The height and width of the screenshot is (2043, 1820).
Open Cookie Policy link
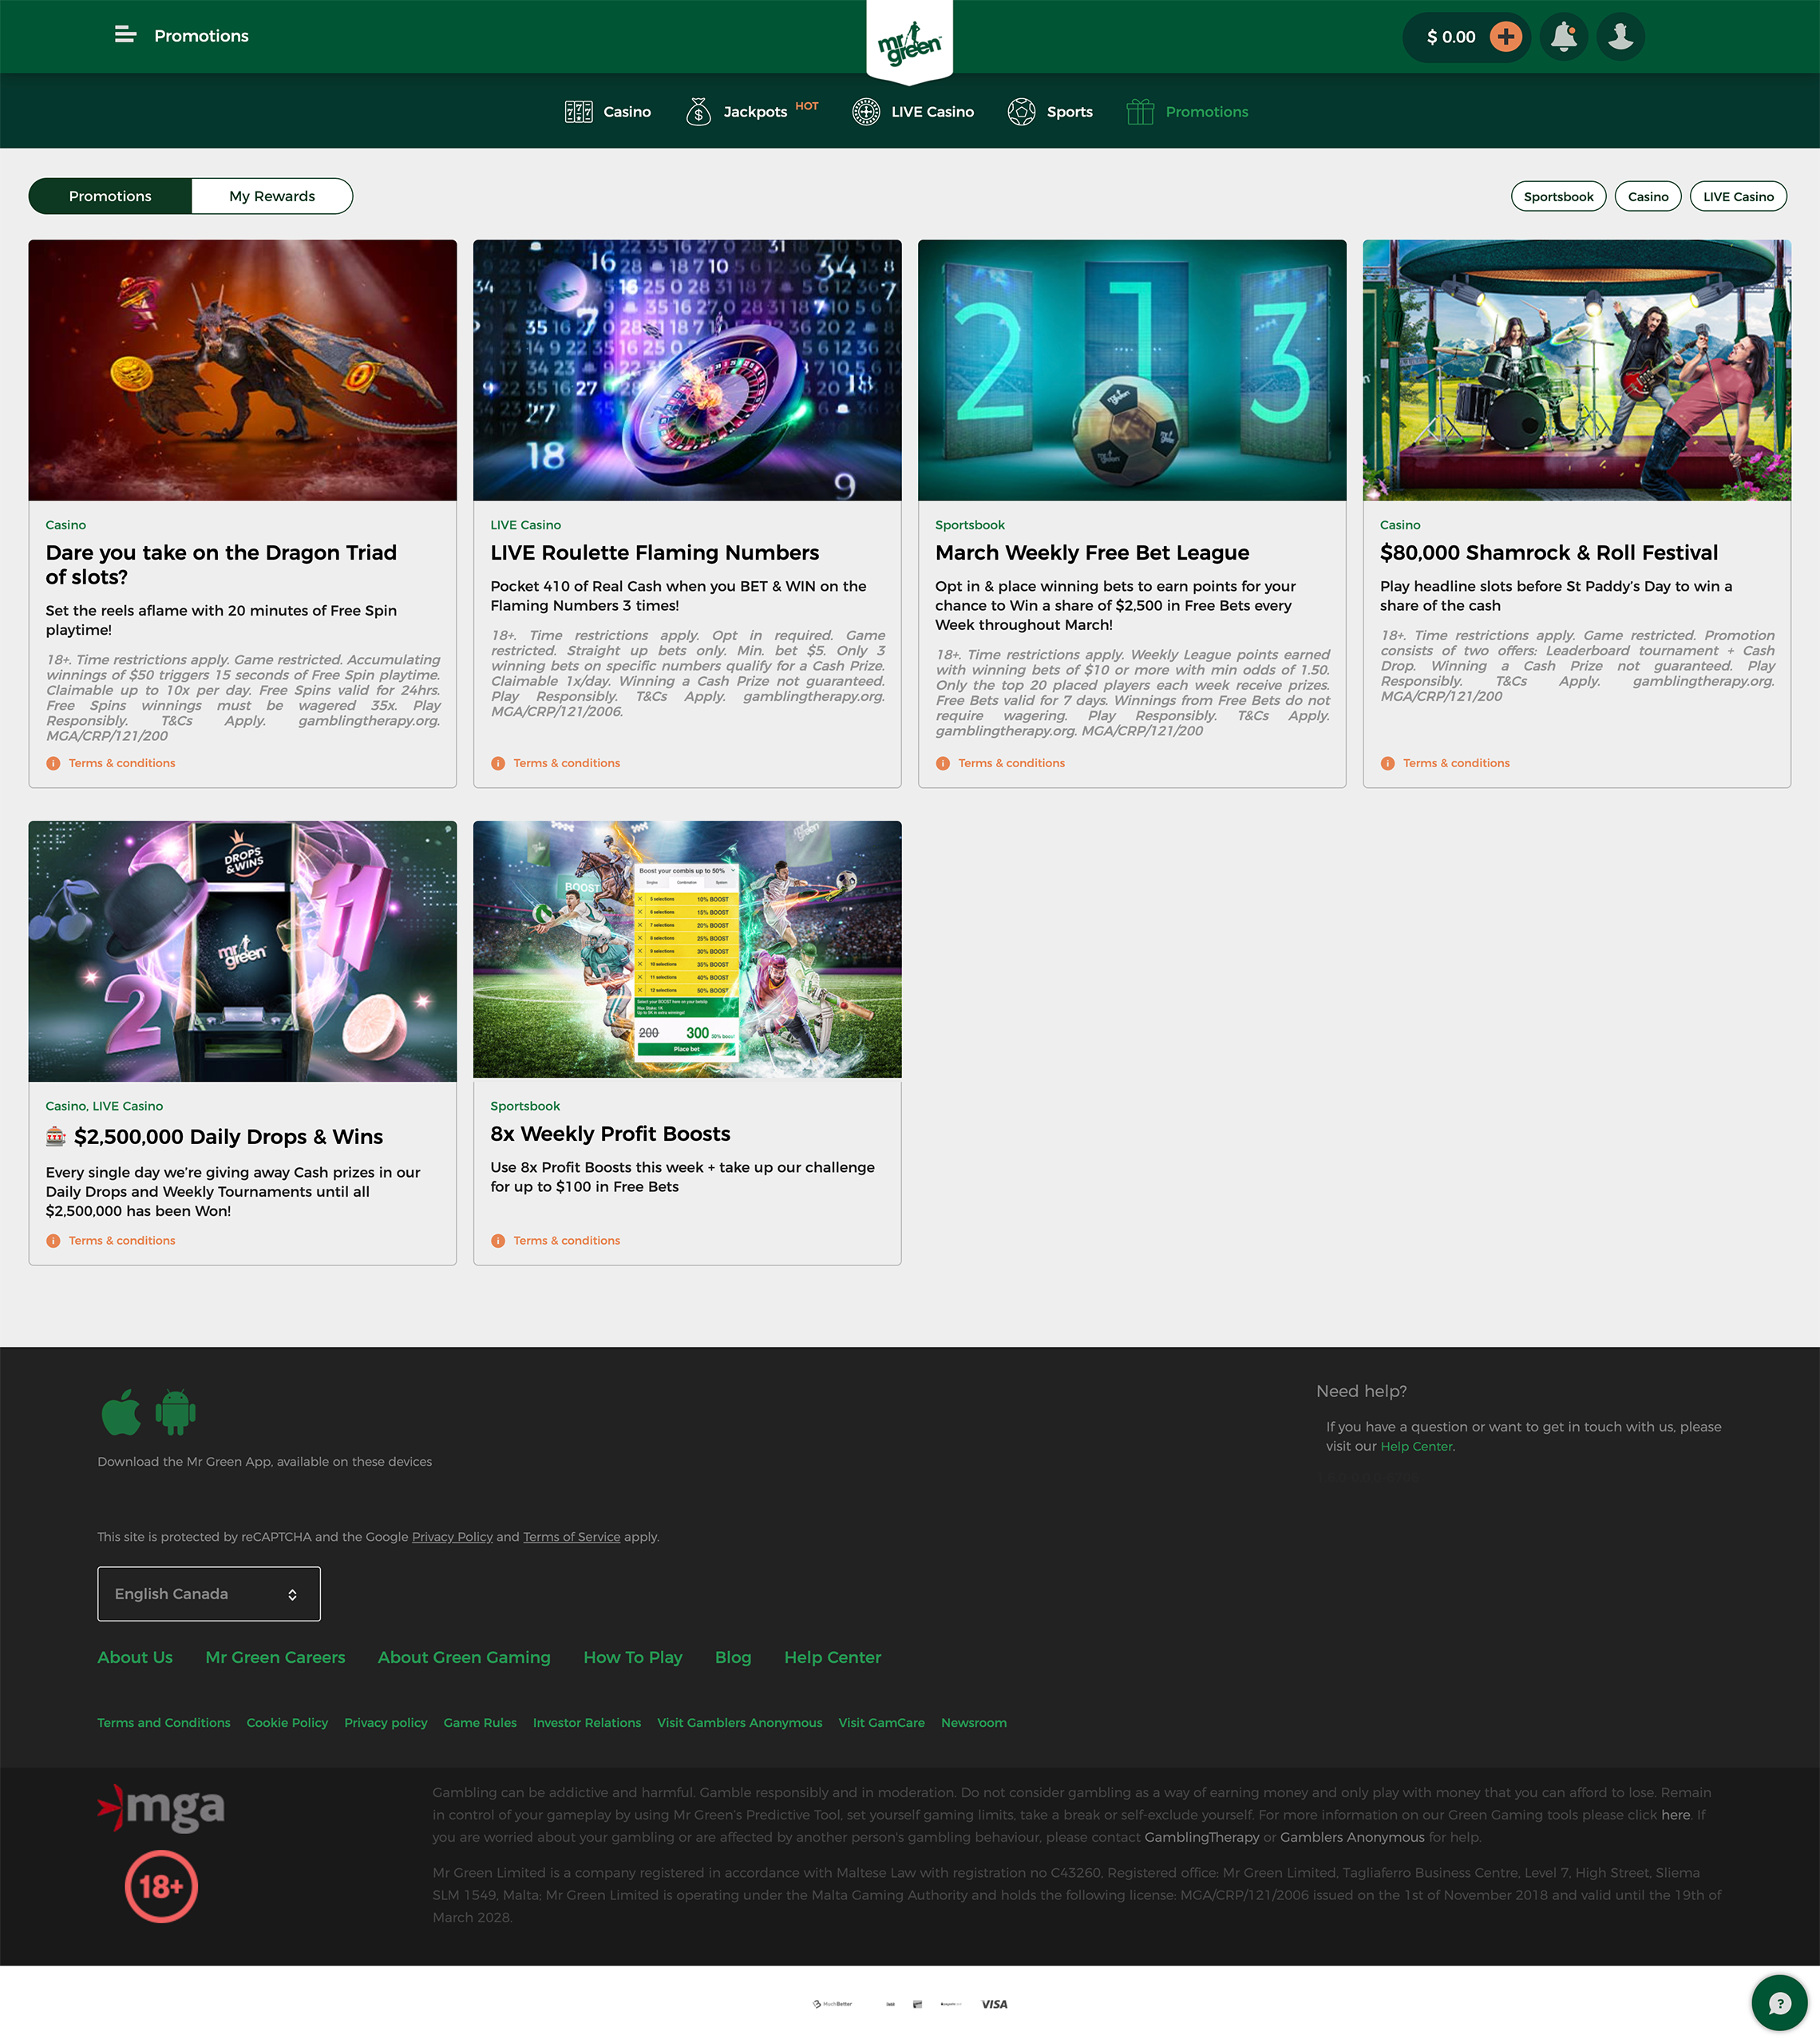click(287, 1722)
